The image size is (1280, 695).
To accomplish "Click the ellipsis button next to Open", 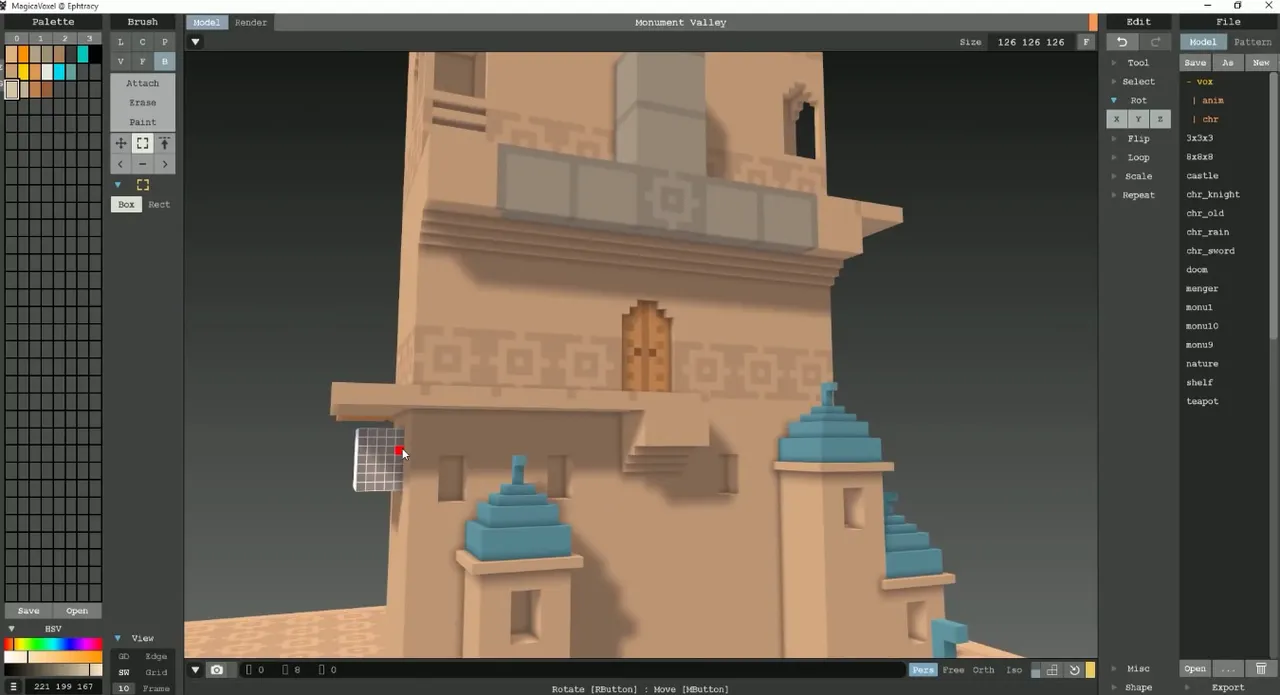I will pyautogui.click(x=1227, y=669).
